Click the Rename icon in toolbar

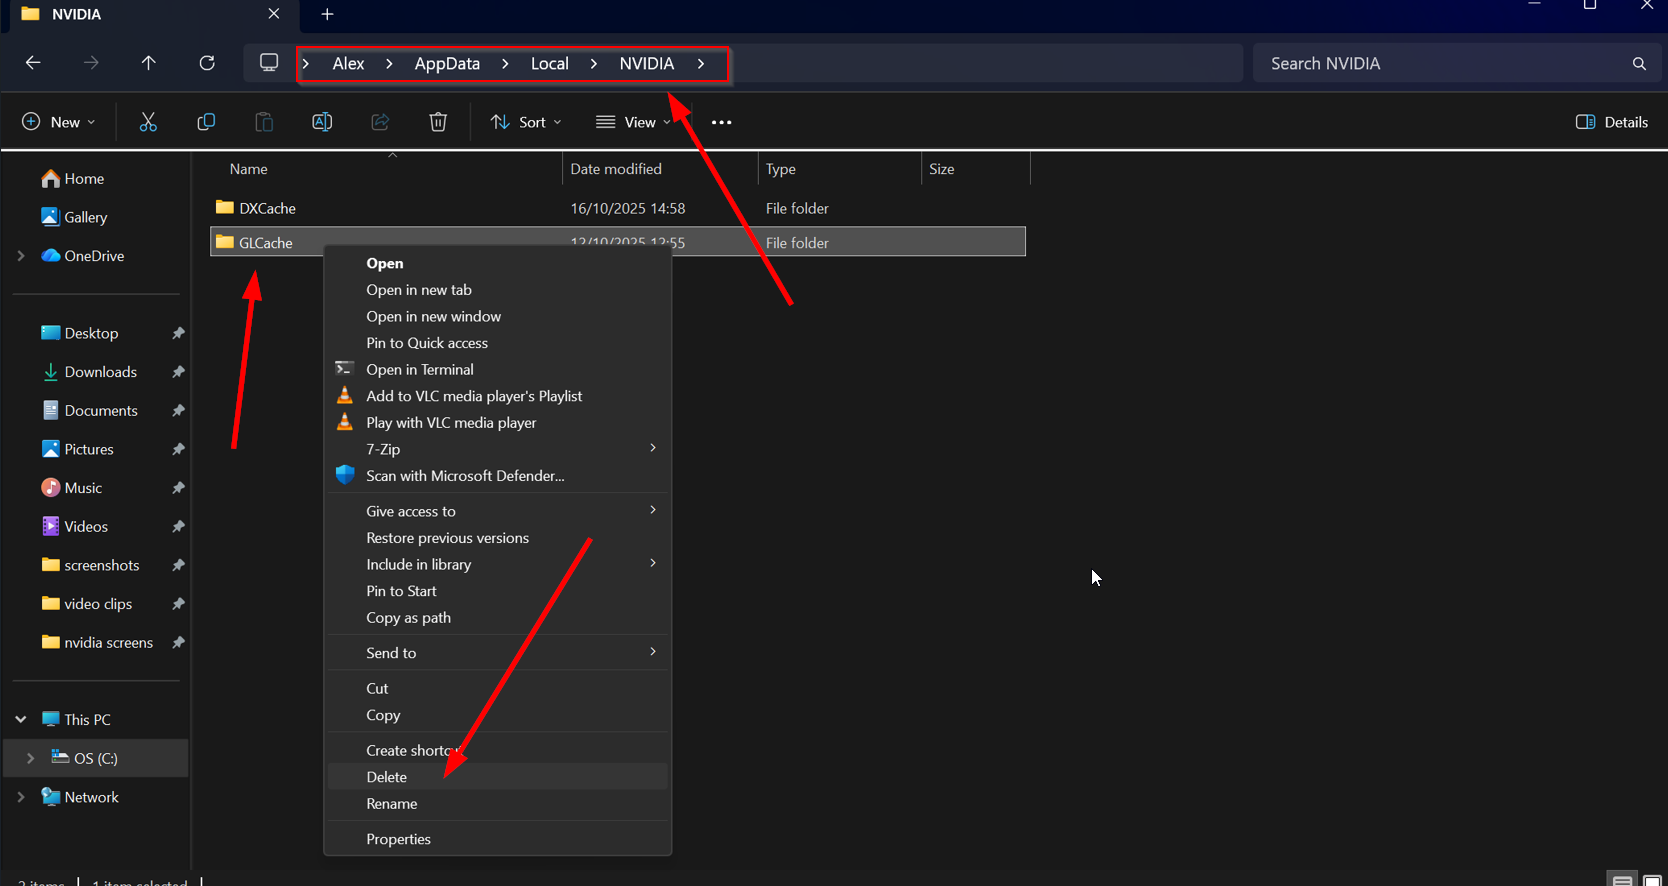[x=322, y=122]
